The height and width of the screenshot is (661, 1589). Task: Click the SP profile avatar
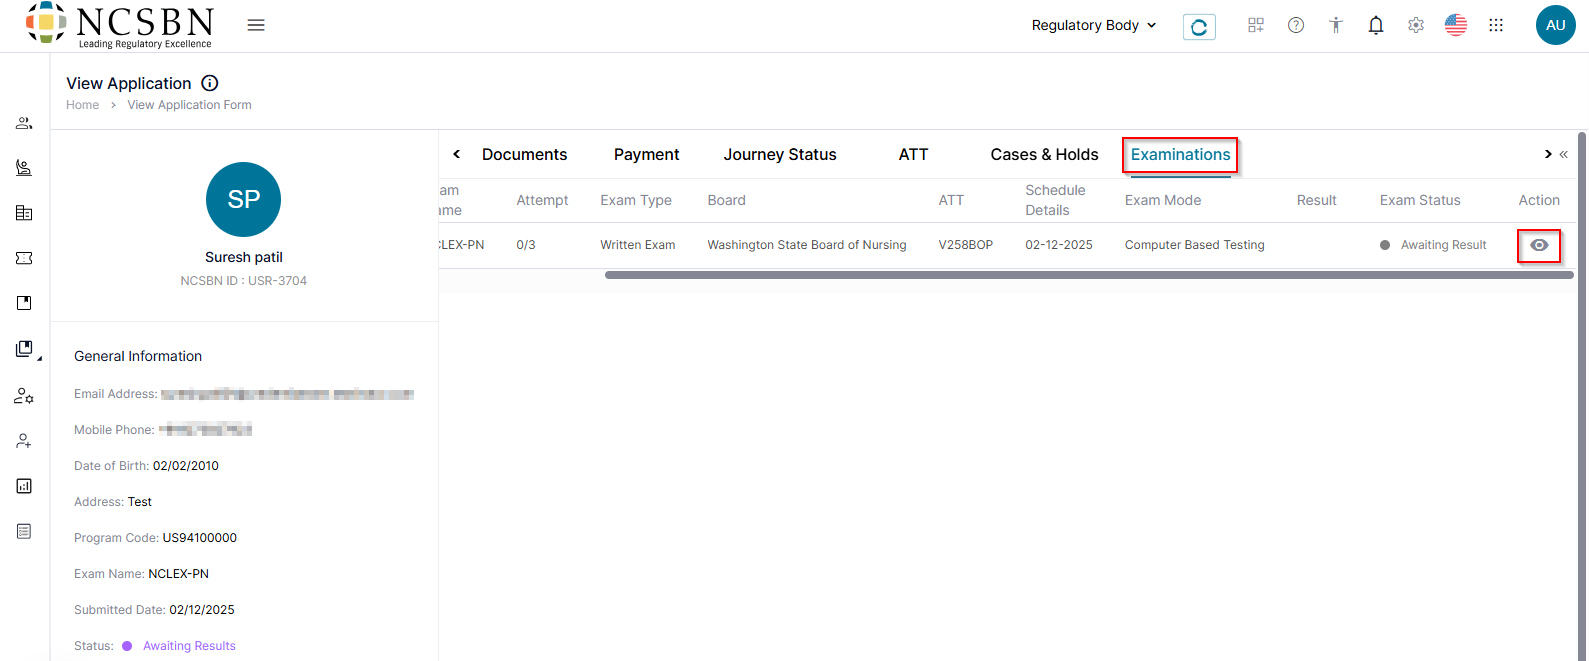(243, 199)
